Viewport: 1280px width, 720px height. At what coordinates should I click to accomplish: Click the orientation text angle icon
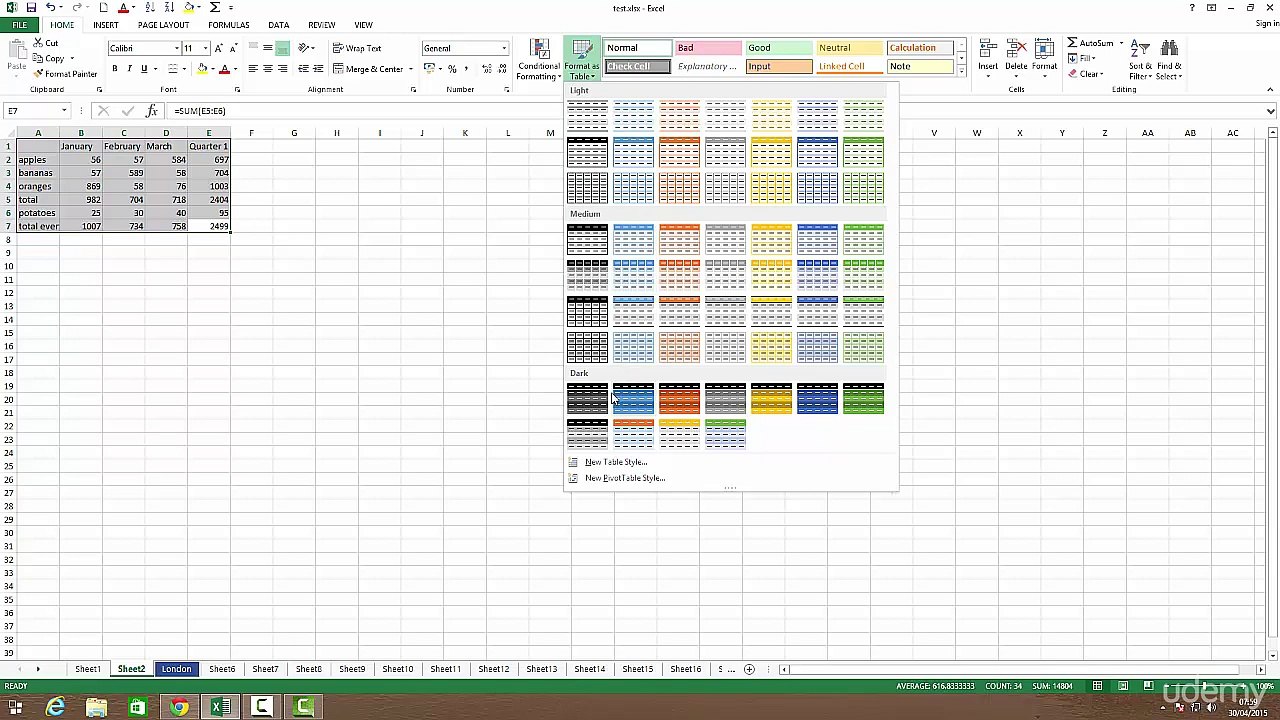303,48
